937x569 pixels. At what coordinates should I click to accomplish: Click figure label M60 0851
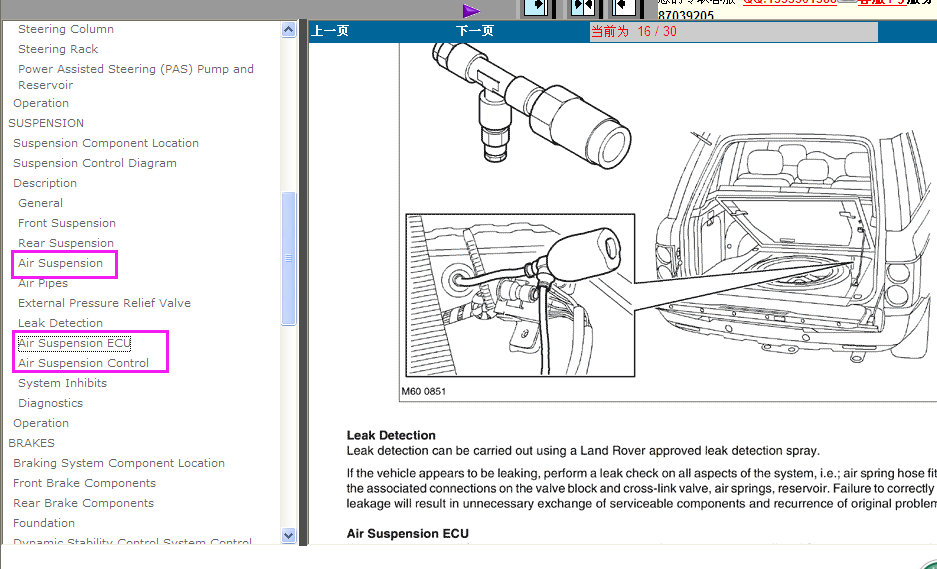point(424,391)
